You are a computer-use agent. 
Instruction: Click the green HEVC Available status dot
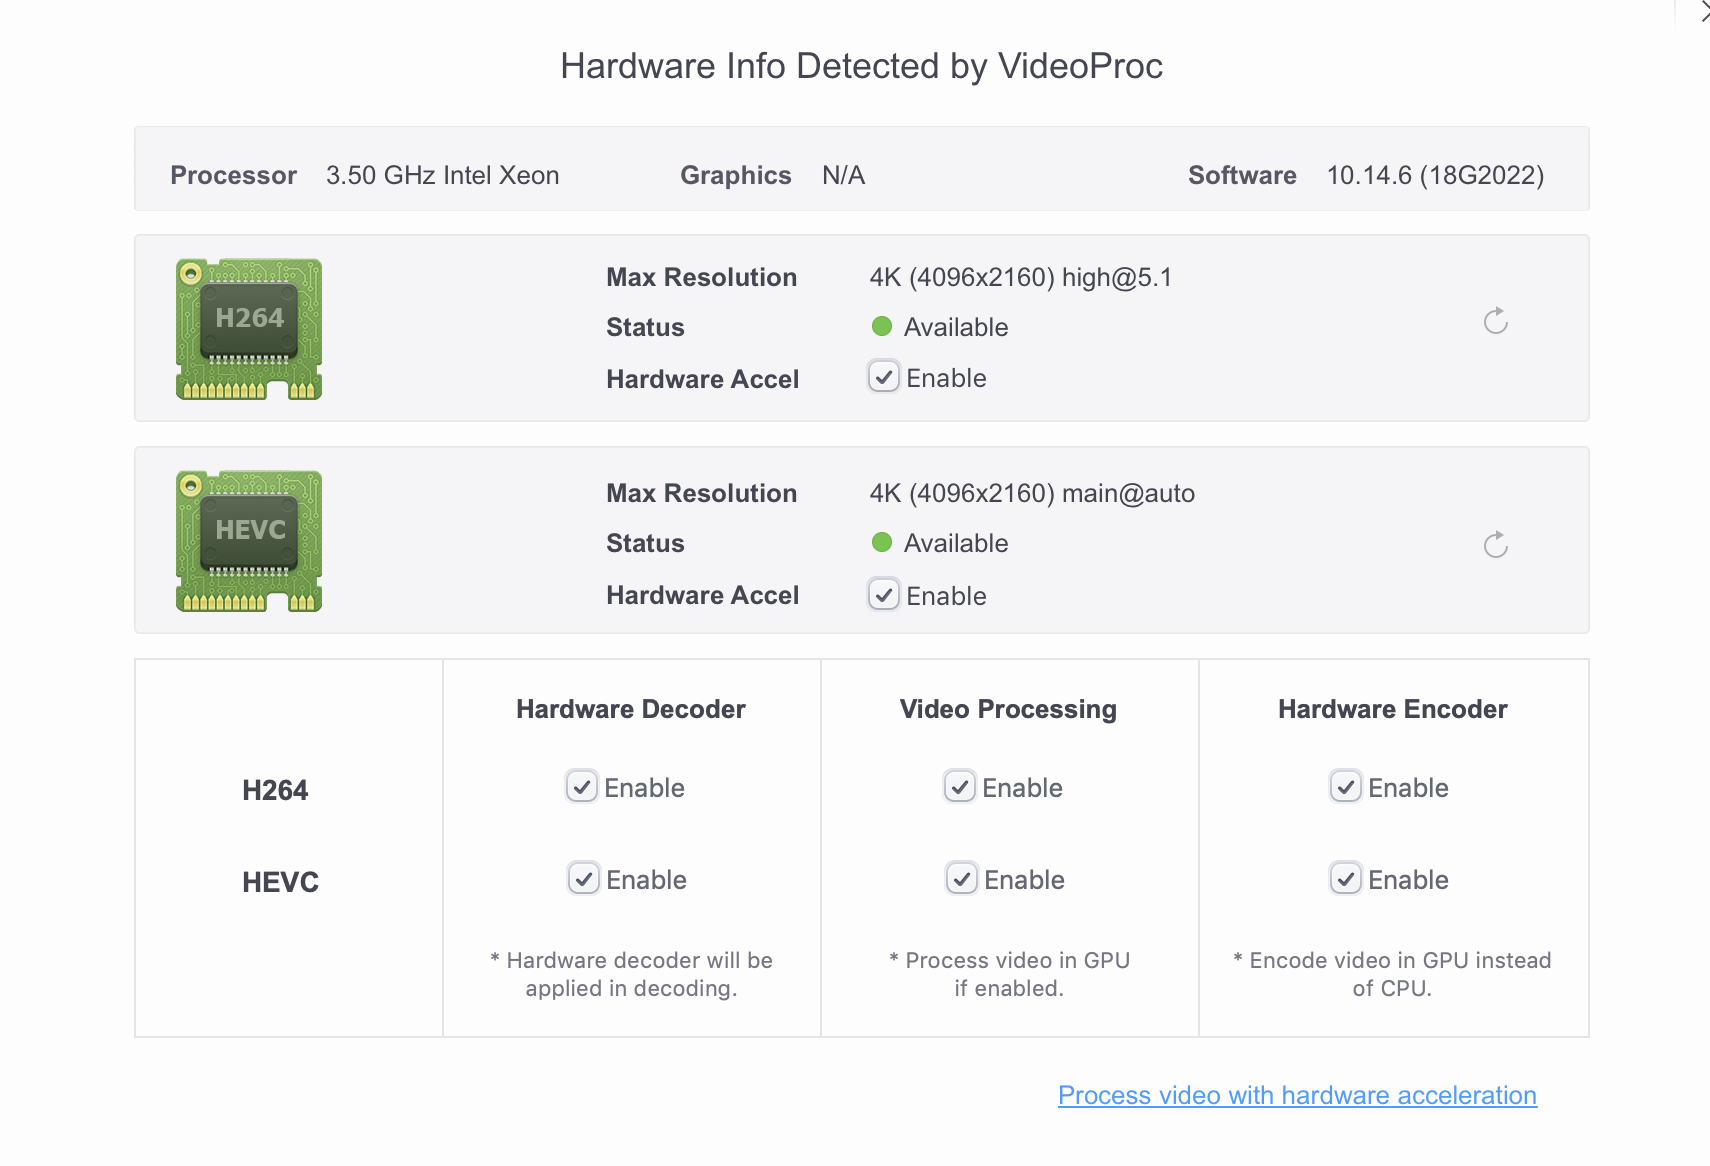click(882, 542)
